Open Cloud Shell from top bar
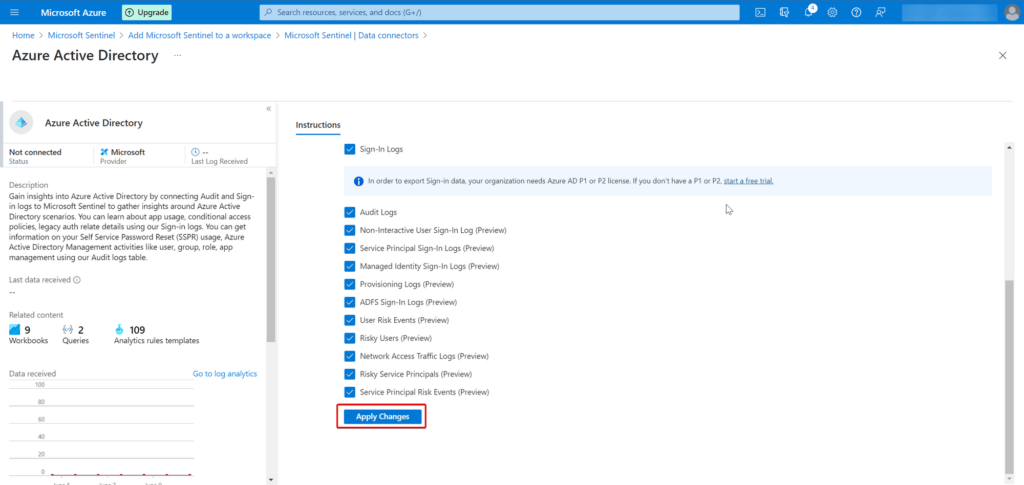The image size is (1024, 485). click(760, 12)
